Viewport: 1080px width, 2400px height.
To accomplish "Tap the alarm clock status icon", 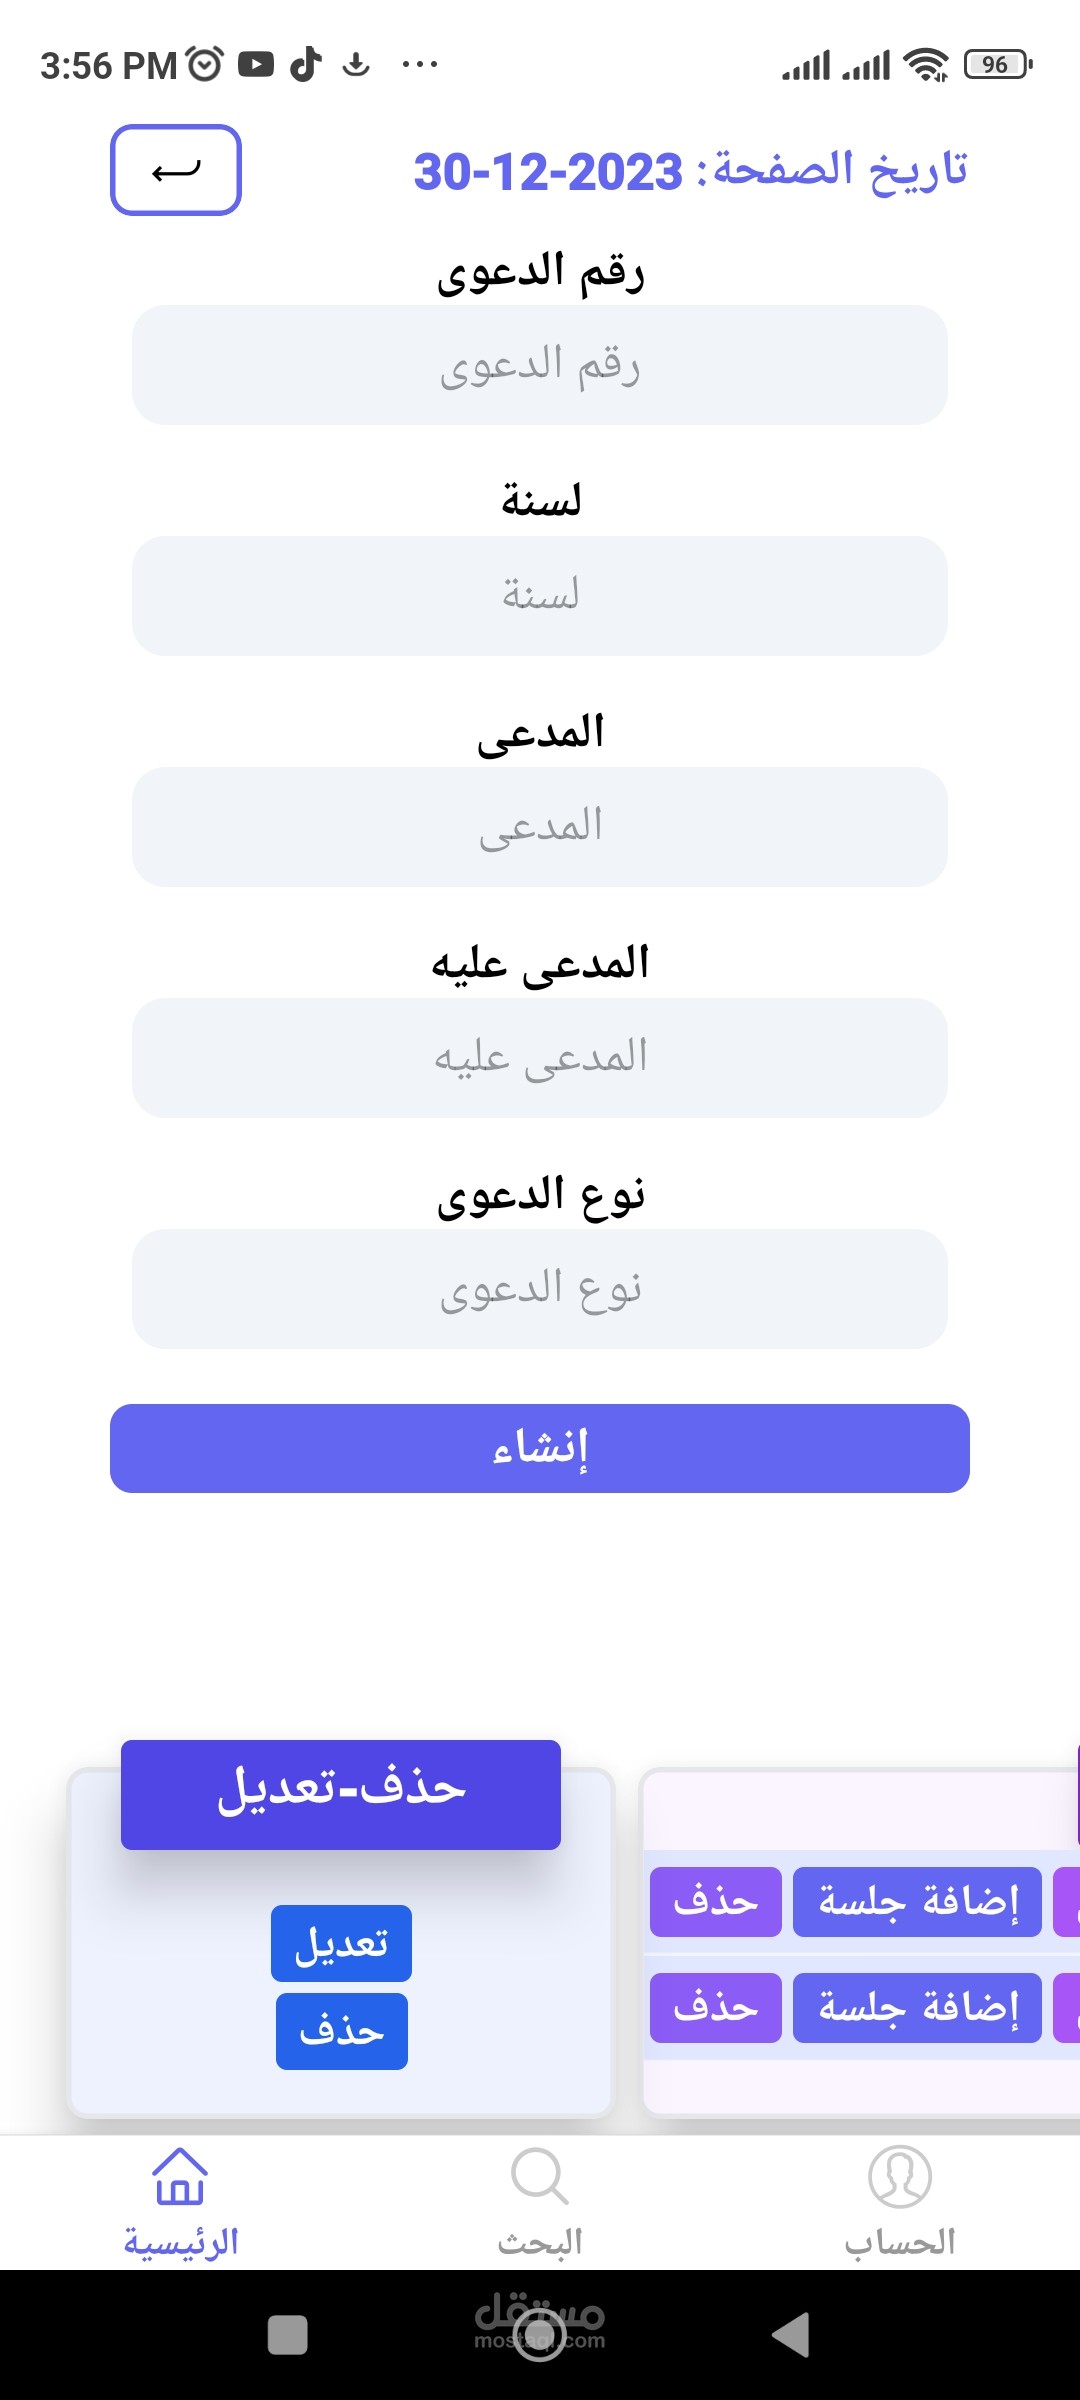I will [205, 65].
